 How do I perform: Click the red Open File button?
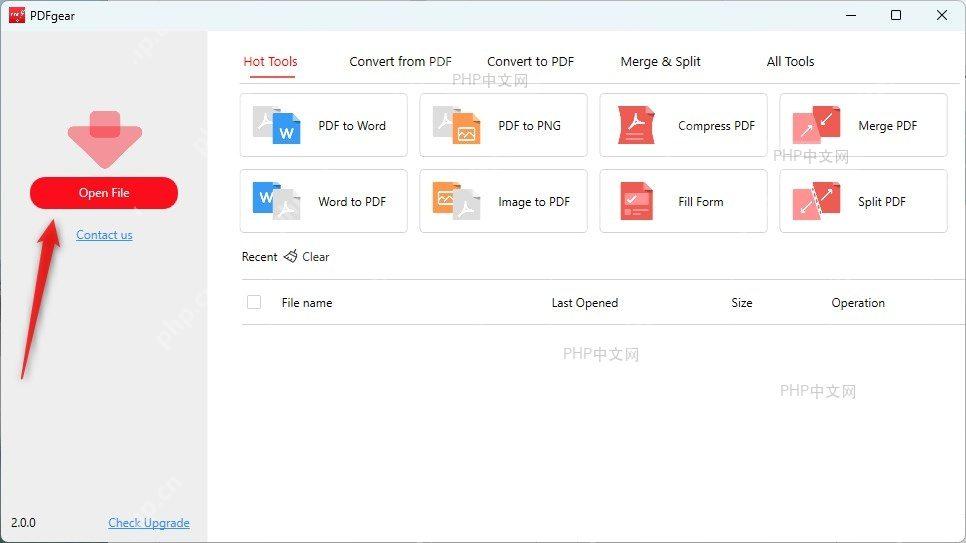tap(104, 193)
